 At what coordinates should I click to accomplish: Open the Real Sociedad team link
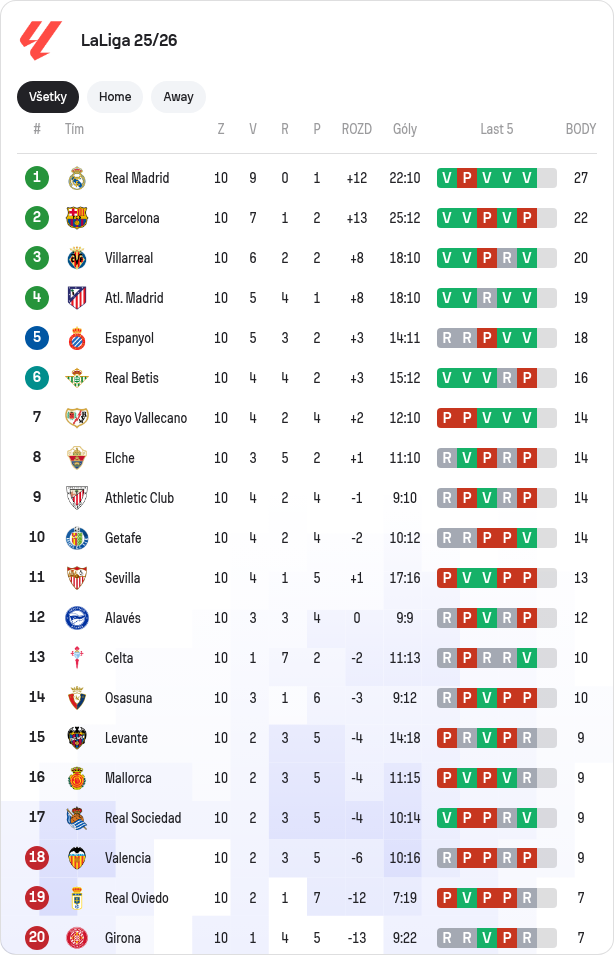pyautogui.click(x=143, y=818)
